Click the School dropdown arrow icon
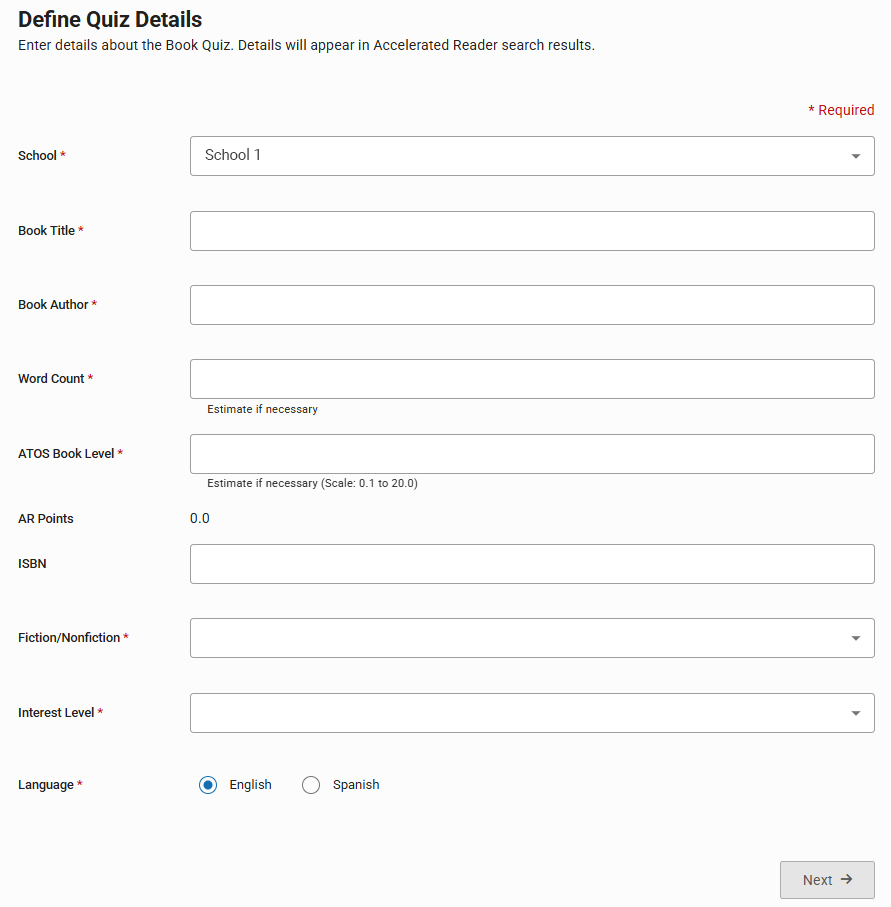 856,156
